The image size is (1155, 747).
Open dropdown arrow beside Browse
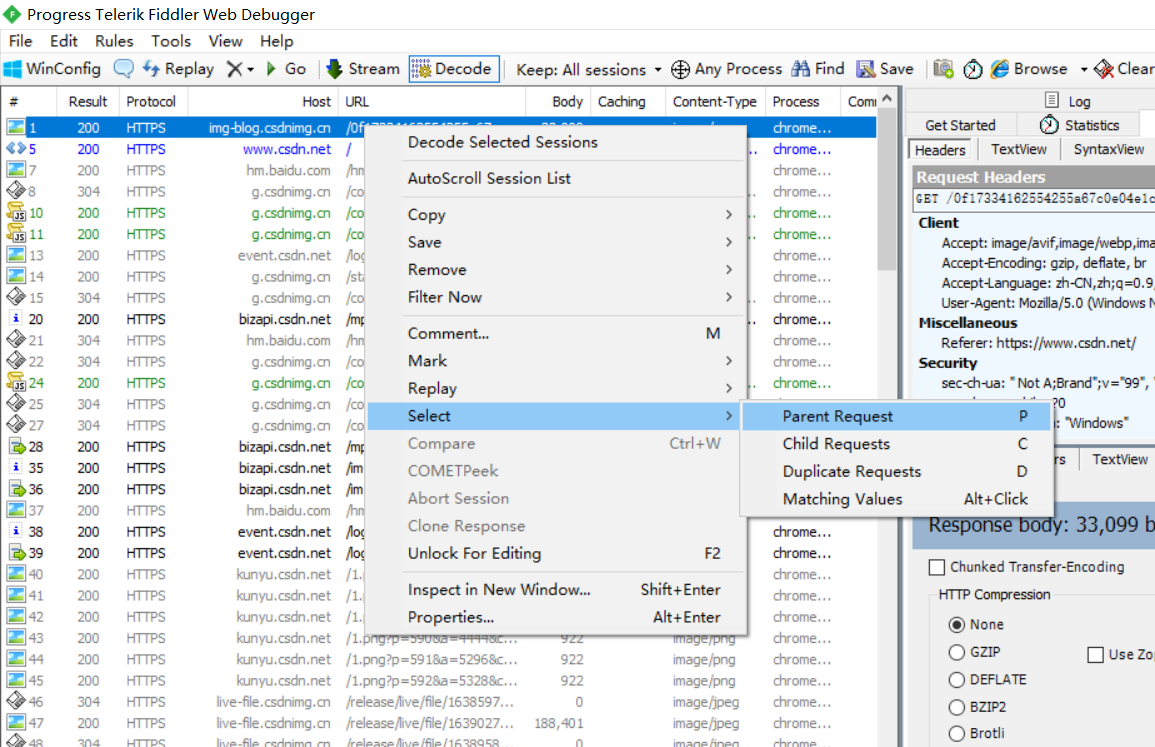coord(1084,70)
